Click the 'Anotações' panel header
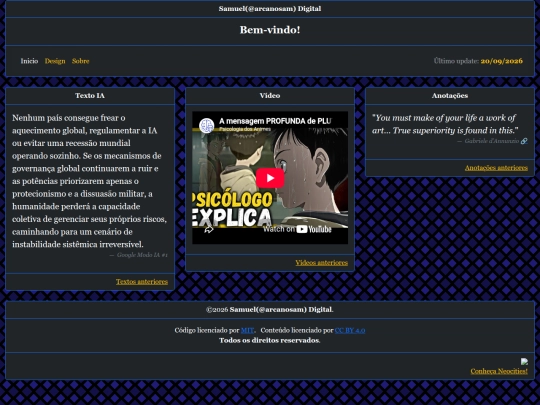Image resolution: width=540 pixels, height=405 pixels. [450, 96]
